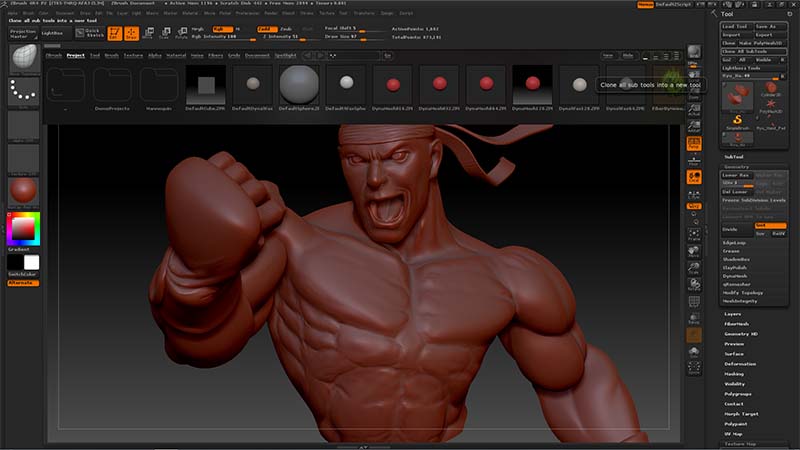Screen dimensions: 800x450
Task: Enable the Zsub sculpt mode
Action: (286, 29)
